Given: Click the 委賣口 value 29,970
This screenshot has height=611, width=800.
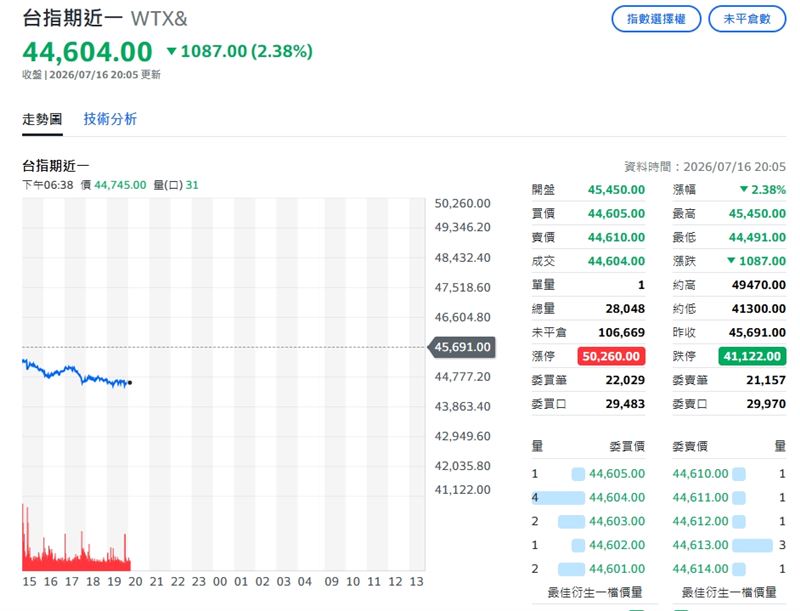Looking at the screenshot, I should tap(766, 404).
